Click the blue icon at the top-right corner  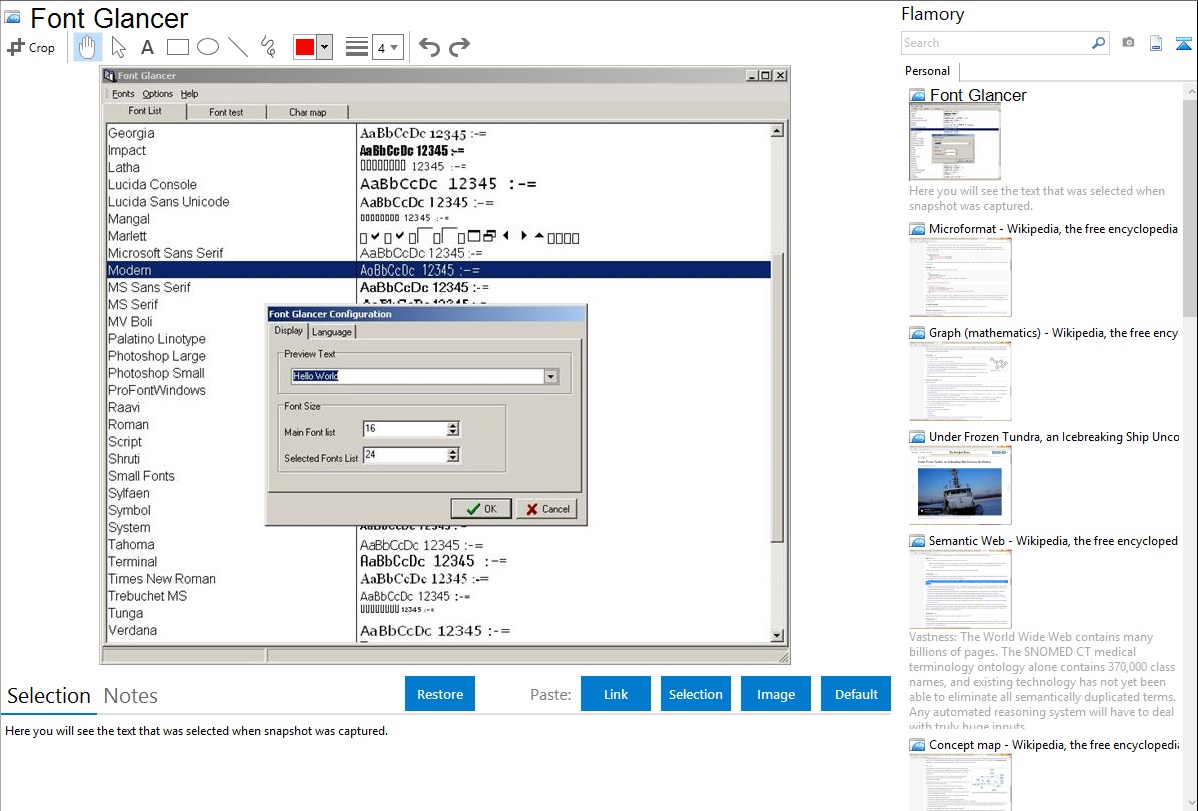click(1183, 43)
